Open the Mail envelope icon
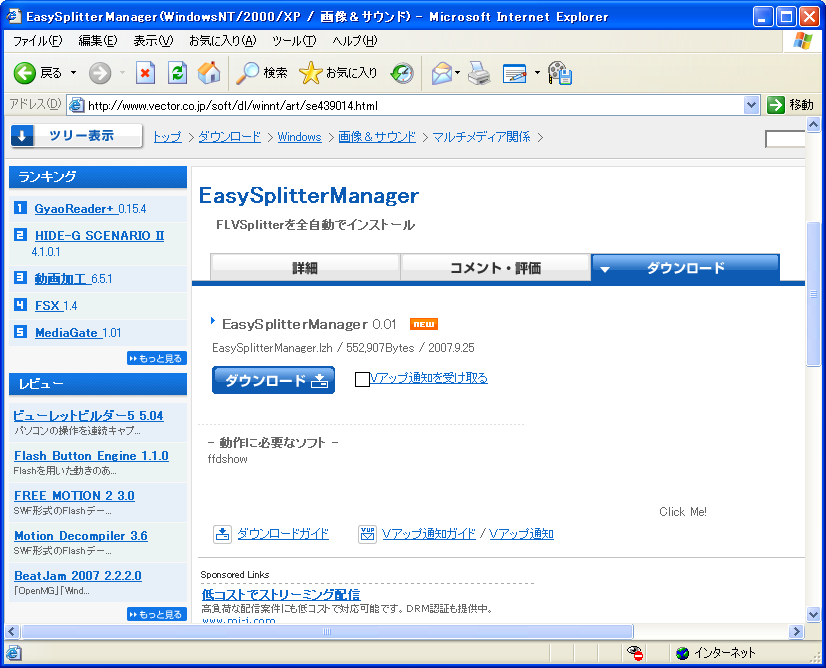 coord(442,73)
